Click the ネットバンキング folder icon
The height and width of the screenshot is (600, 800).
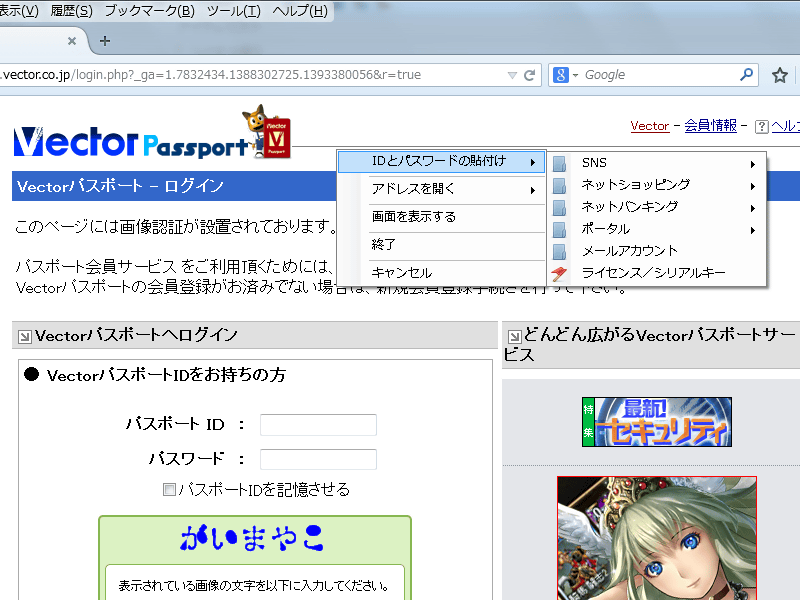pyautogui.click(x=560, y=208)
